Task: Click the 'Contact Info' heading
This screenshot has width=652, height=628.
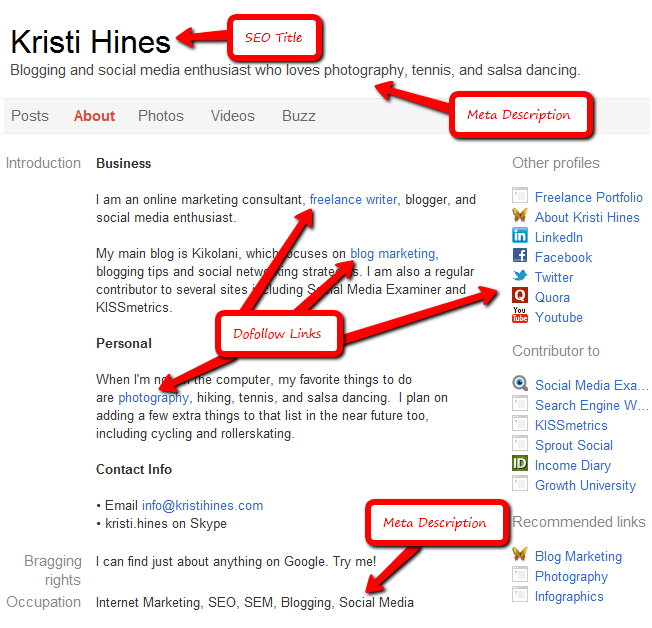Action: [x=134, y=470]
